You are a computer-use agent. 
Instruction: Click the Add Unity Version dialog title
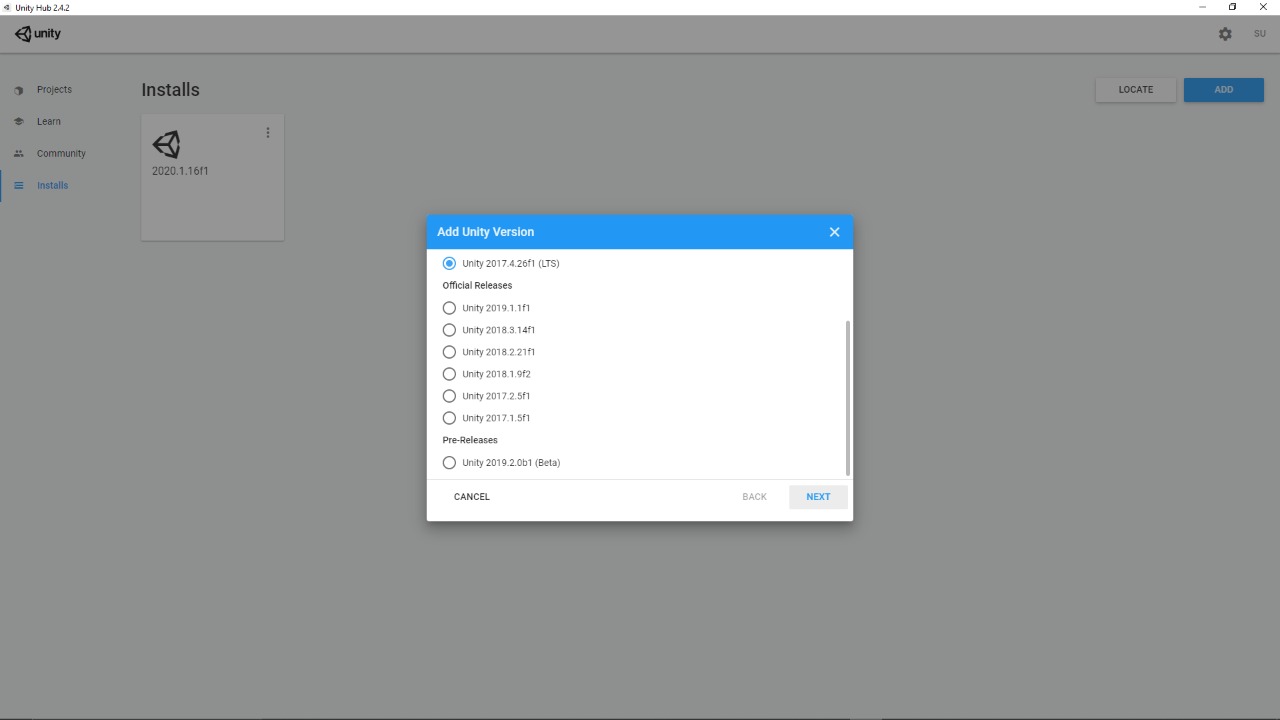[485, 232]
